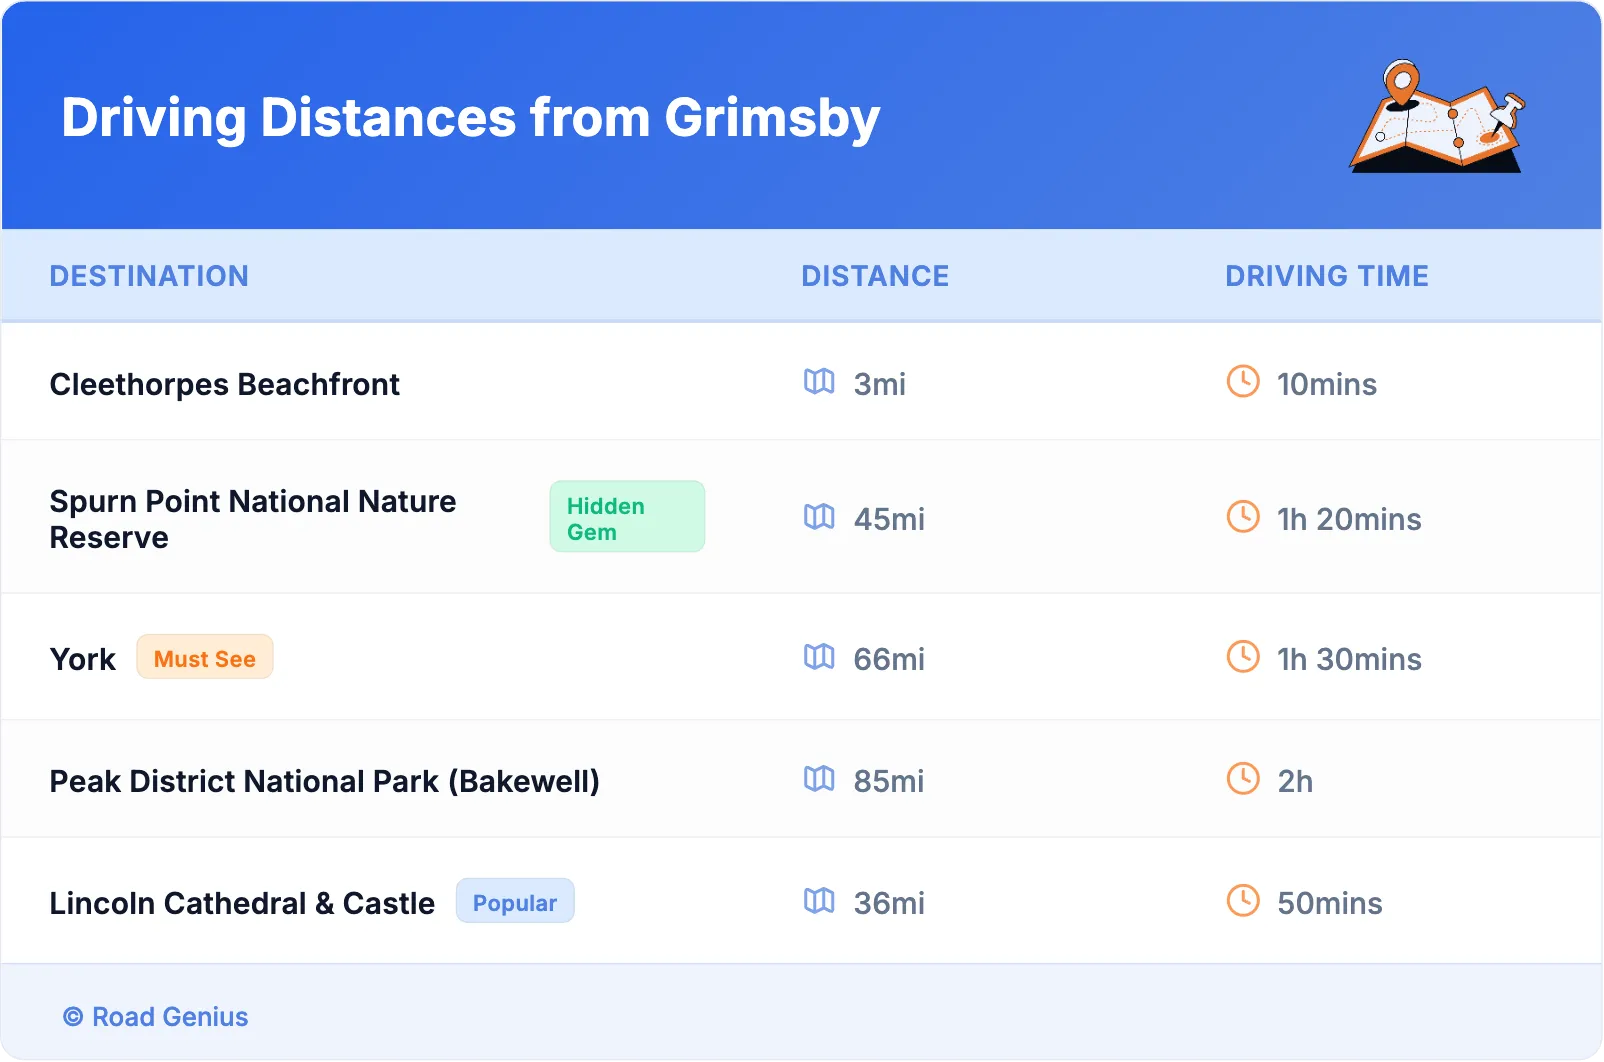1604x1062 pixels.
Task: Click the clock icon beside 10mins
Action: pyautogui.click(x=1243, y=381)
